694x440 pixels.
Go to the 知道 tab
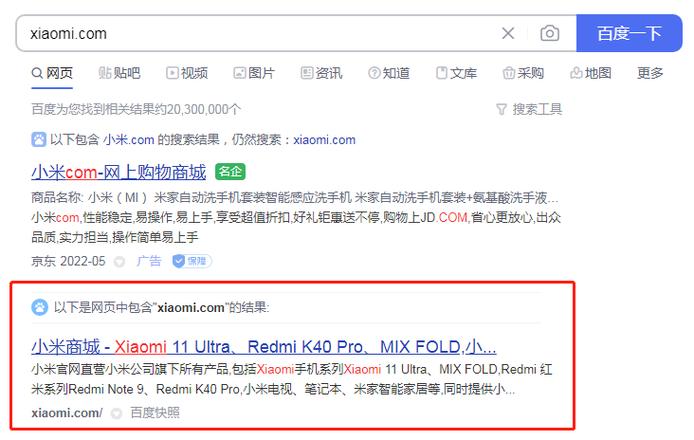[x=389, y=73]
